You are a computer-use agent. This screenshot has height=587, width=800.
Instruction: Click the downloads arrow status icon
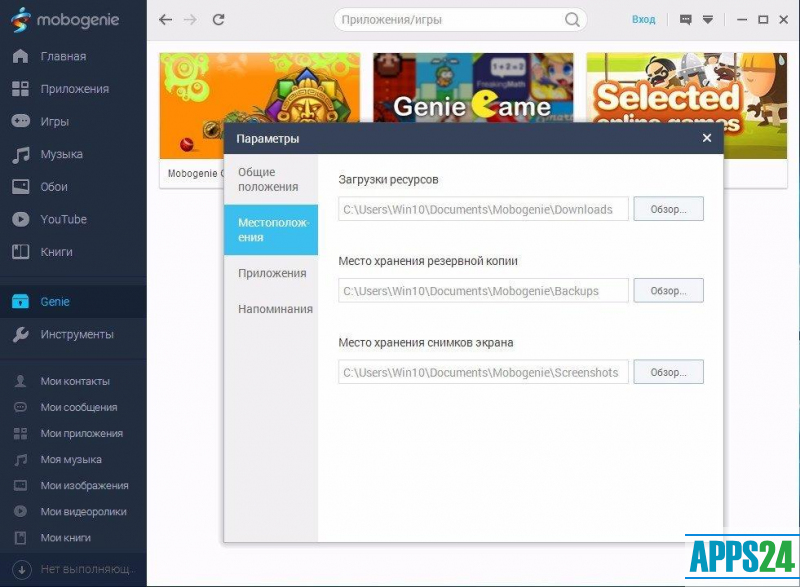point(22,570)
